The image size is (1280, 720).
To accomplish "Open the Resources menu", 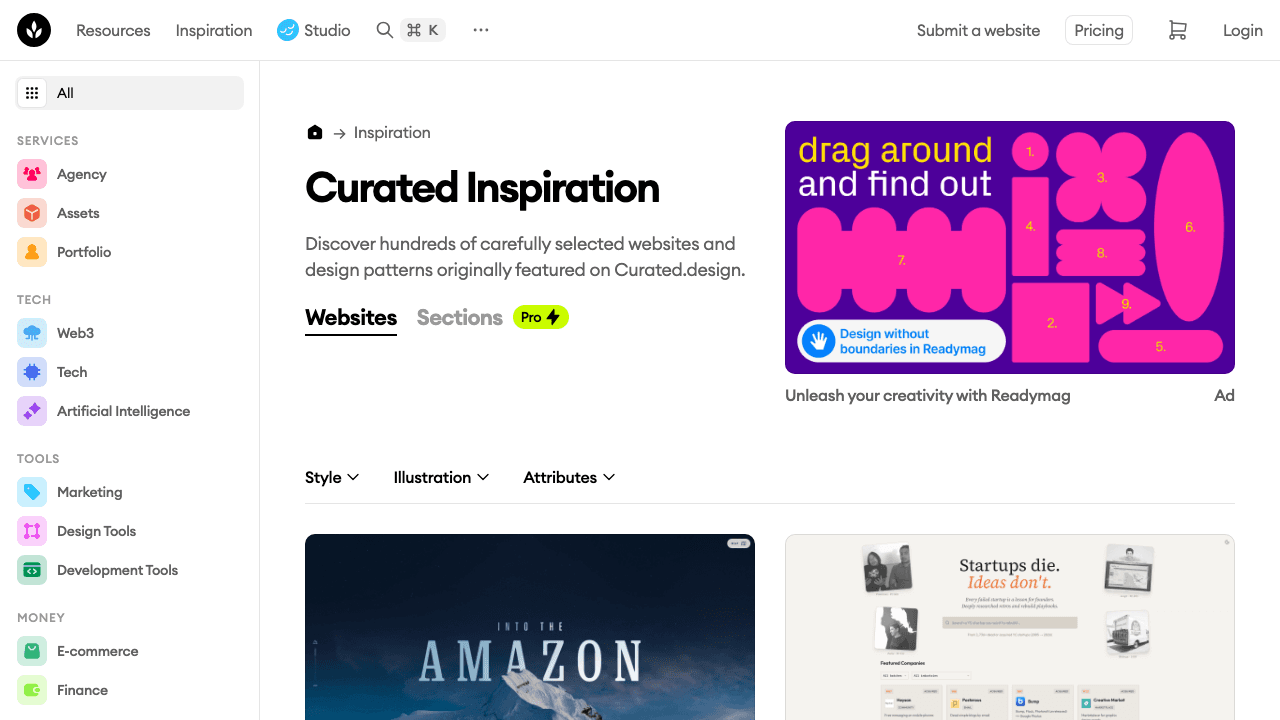I will pos(113,31).
